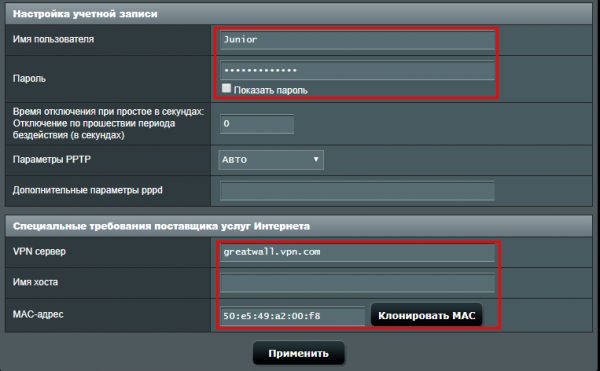Click the Пароль label
This screenshot has width=600, height=371.
[29, 79]
